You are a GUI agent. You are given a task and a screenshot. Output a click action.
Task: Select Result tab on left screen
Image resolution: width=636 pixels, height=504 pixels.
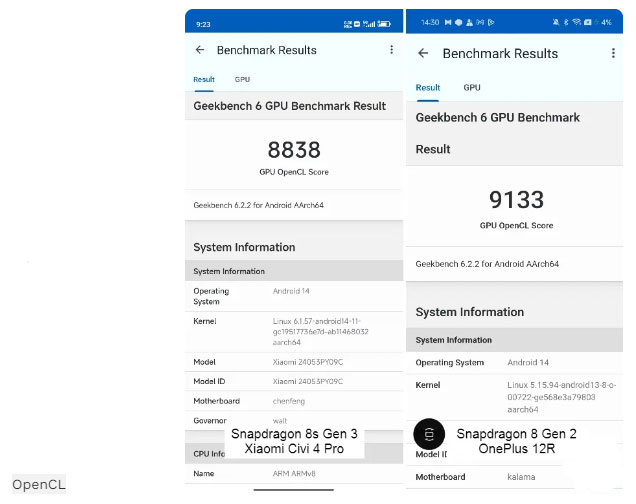pyautogui.click(x=204, y=79)
